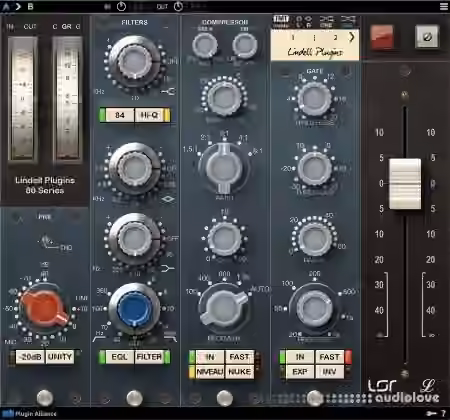Click the GATE threshold knob
The image size is (450, 420).
pos(314,99)
